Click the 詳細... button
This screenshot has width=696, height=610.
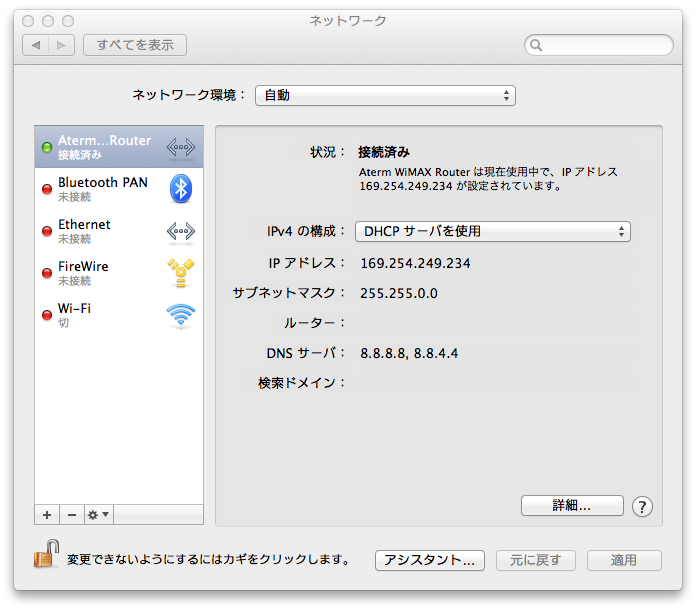click(572, 505)
